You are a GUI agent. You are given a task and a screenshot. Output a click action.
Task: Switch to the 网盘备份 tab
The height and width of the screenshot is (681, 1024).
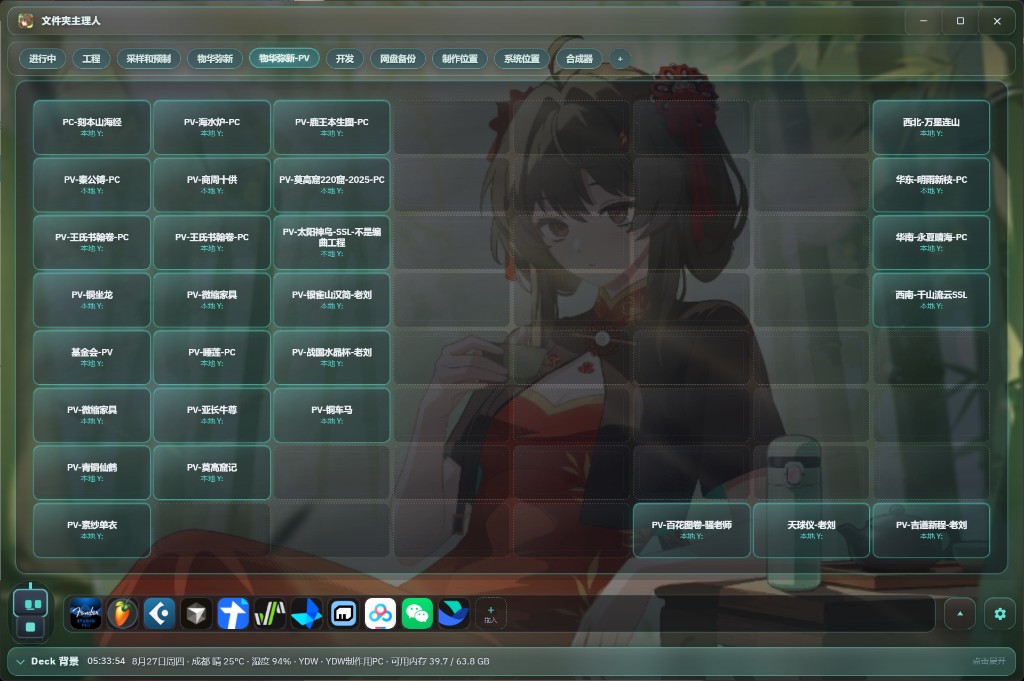[x=398, y=59]
